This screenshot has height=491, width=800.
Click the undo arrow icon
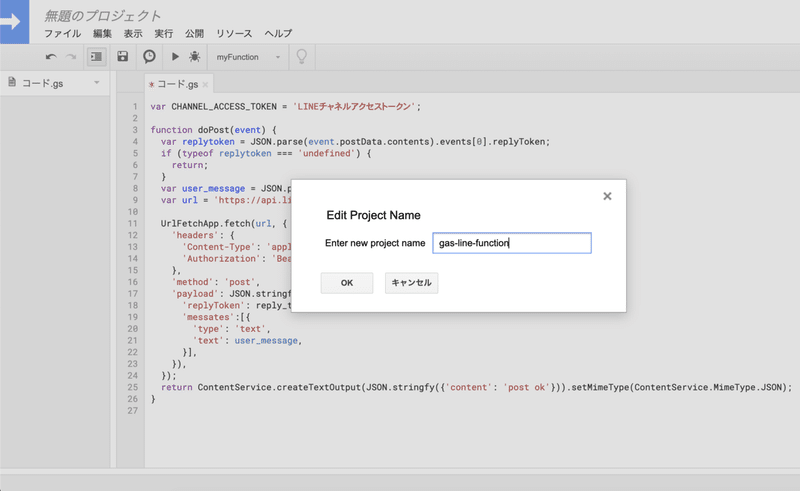point(51,57)
